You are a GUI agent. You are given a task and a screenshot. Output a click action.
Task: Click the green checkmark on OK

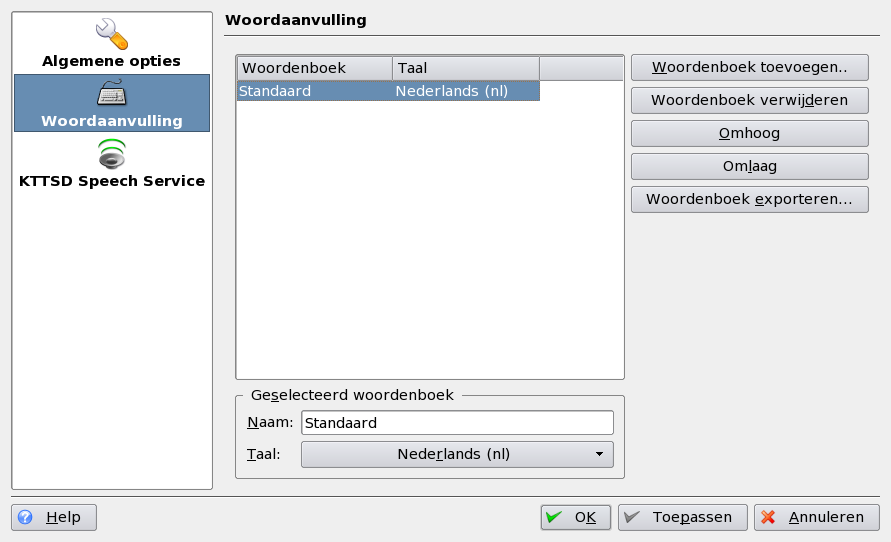(x=555, y=517)
